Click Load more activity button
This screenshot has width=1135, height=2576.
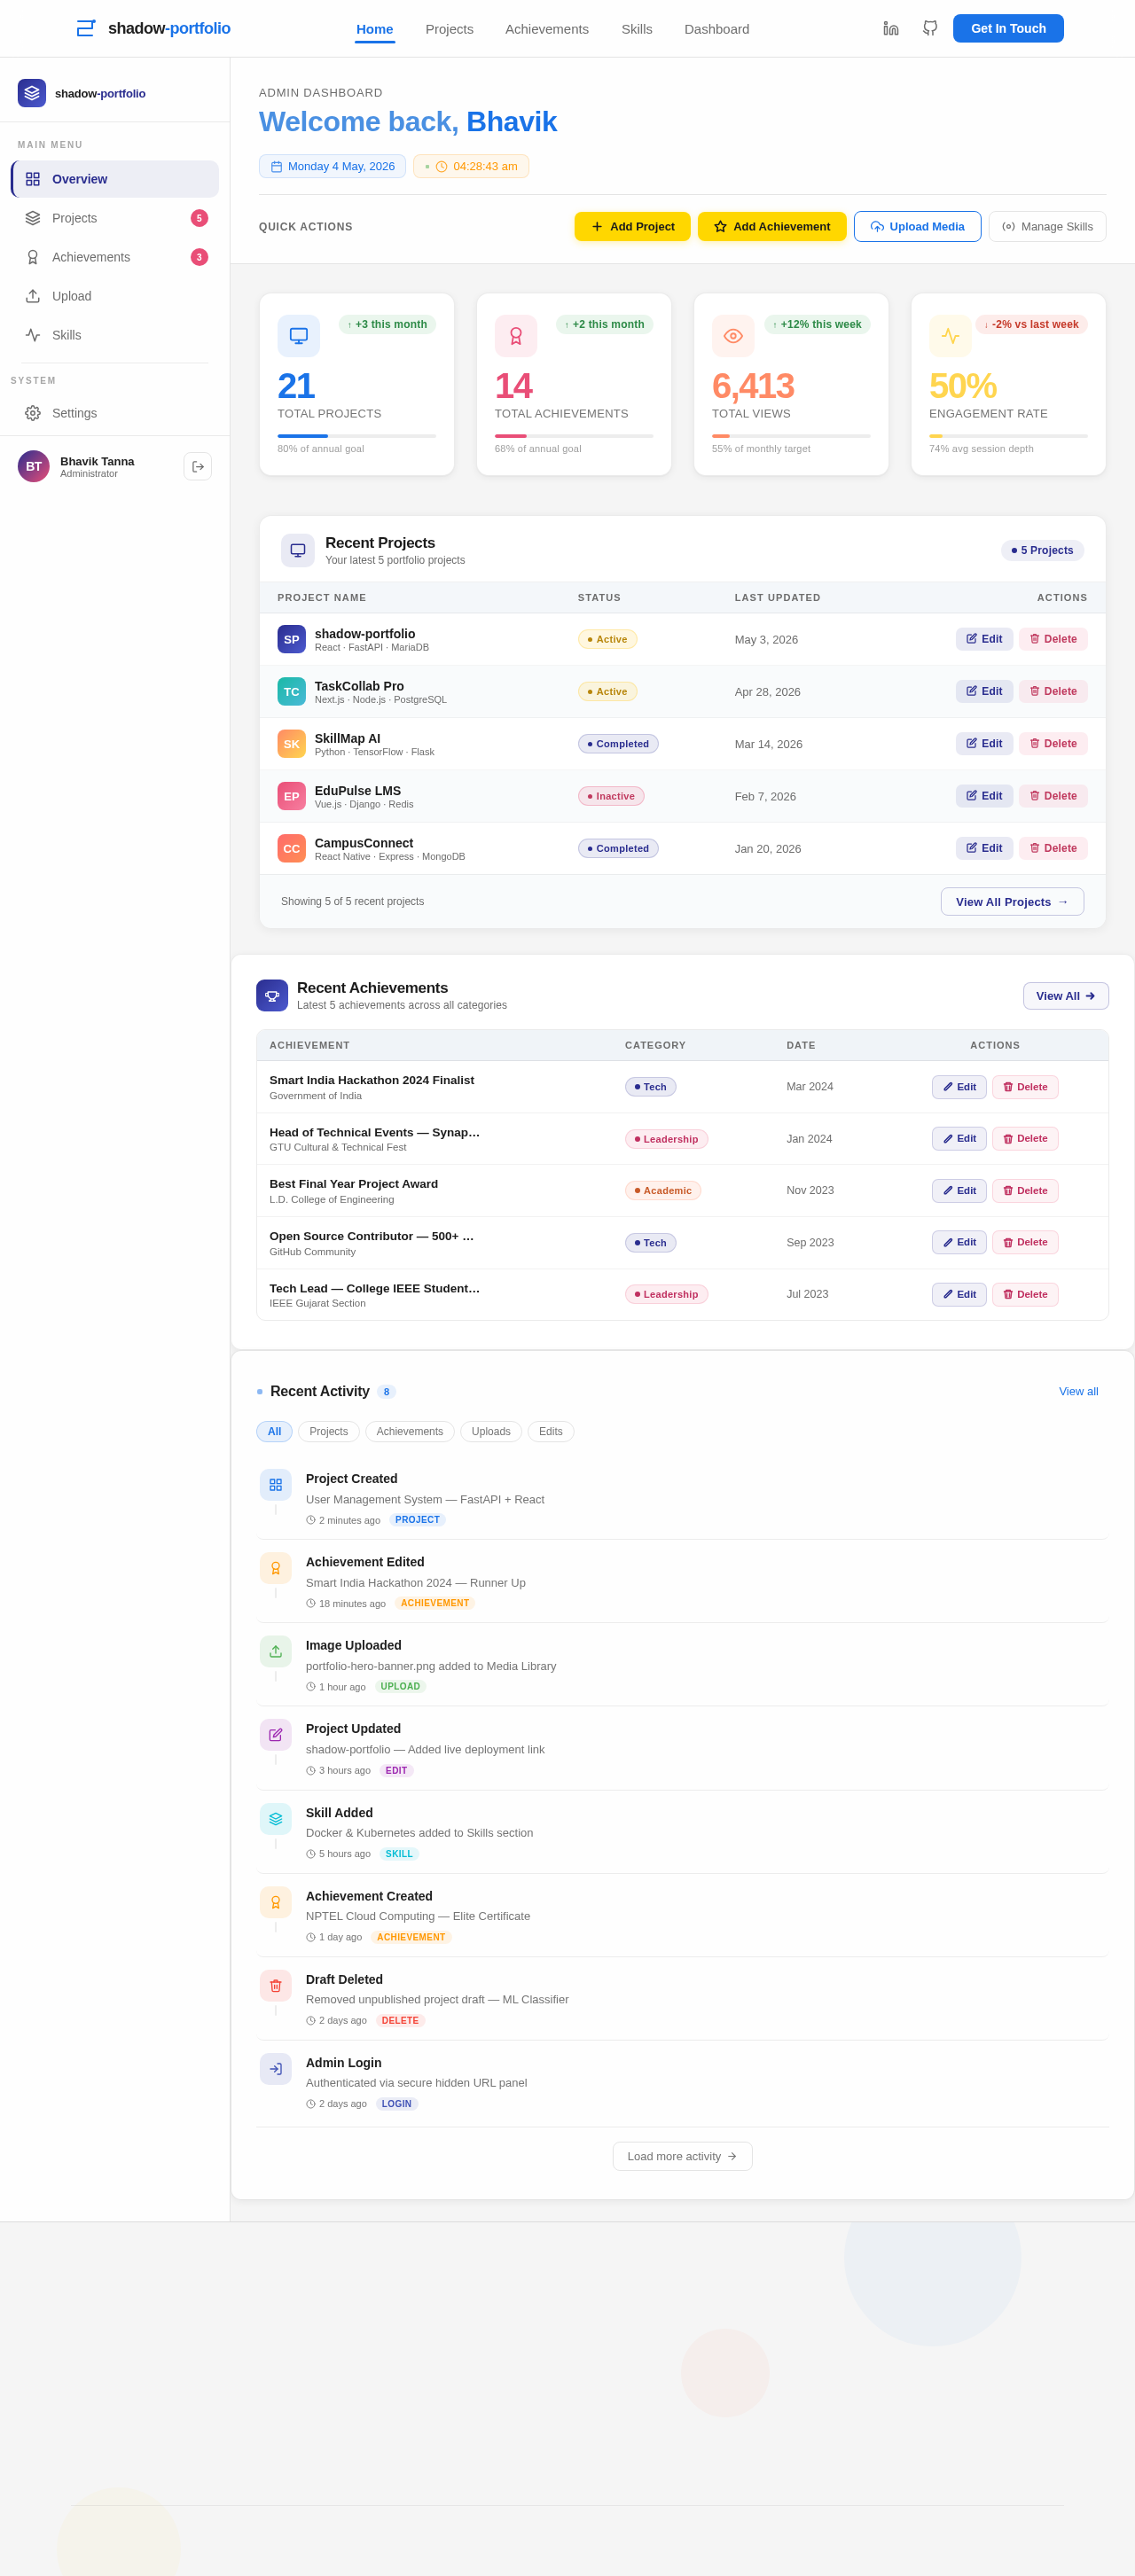683,2157
